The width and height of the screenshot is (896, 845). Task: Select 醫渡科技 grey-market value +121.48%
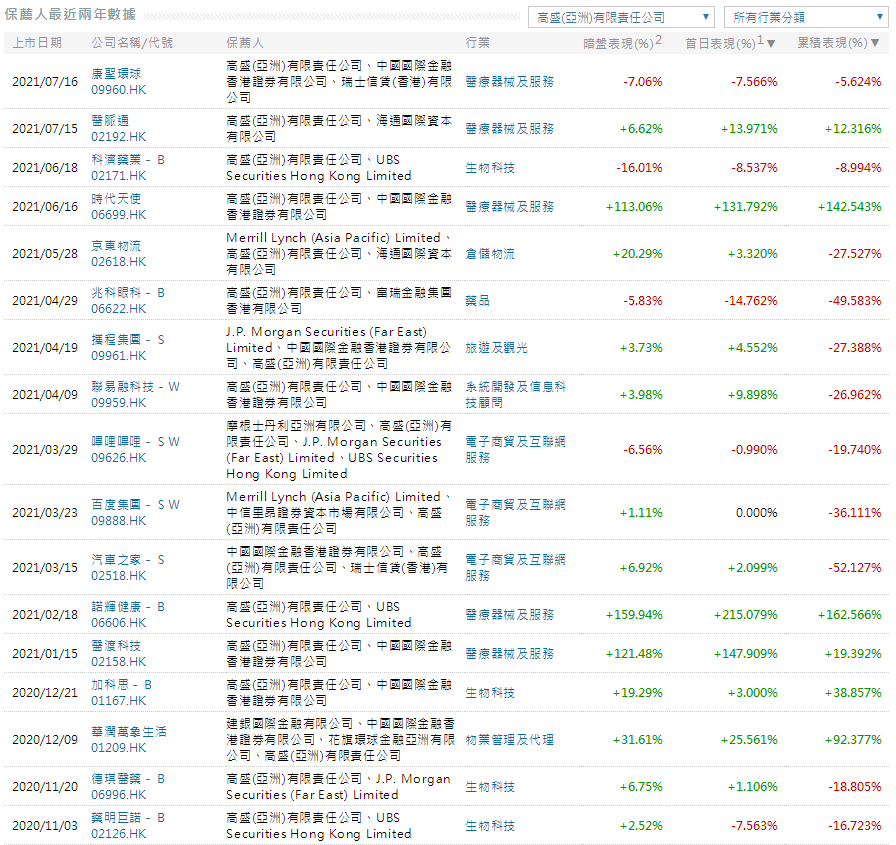coord(634,654)
